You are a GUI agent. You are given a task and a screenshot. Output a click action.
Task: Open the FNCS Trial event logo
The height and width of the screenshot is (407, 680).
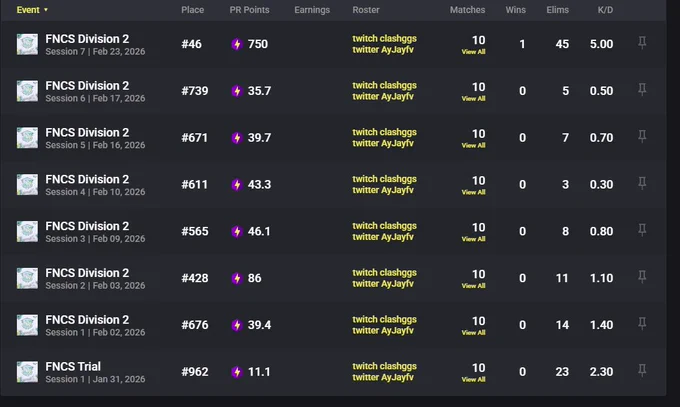click(27, 372)
